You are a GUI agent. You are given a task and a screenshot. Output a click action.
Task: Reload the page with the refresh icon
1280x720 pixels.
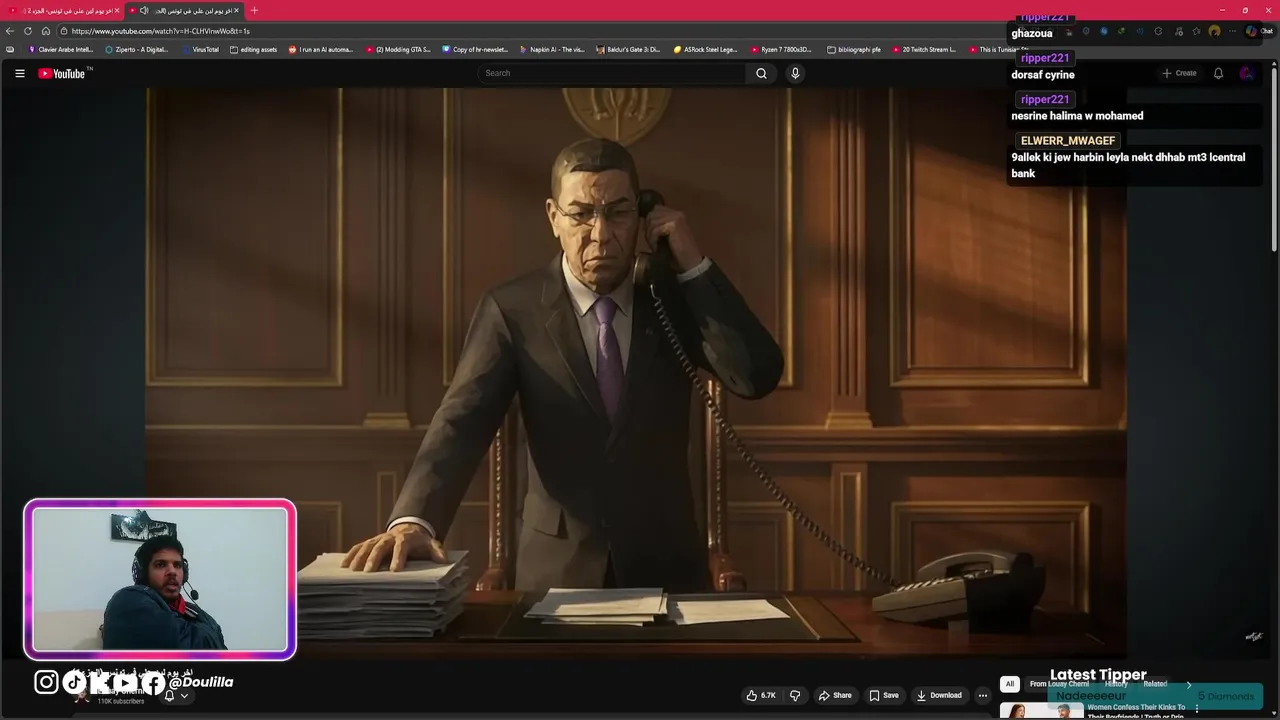pos(28,31)
